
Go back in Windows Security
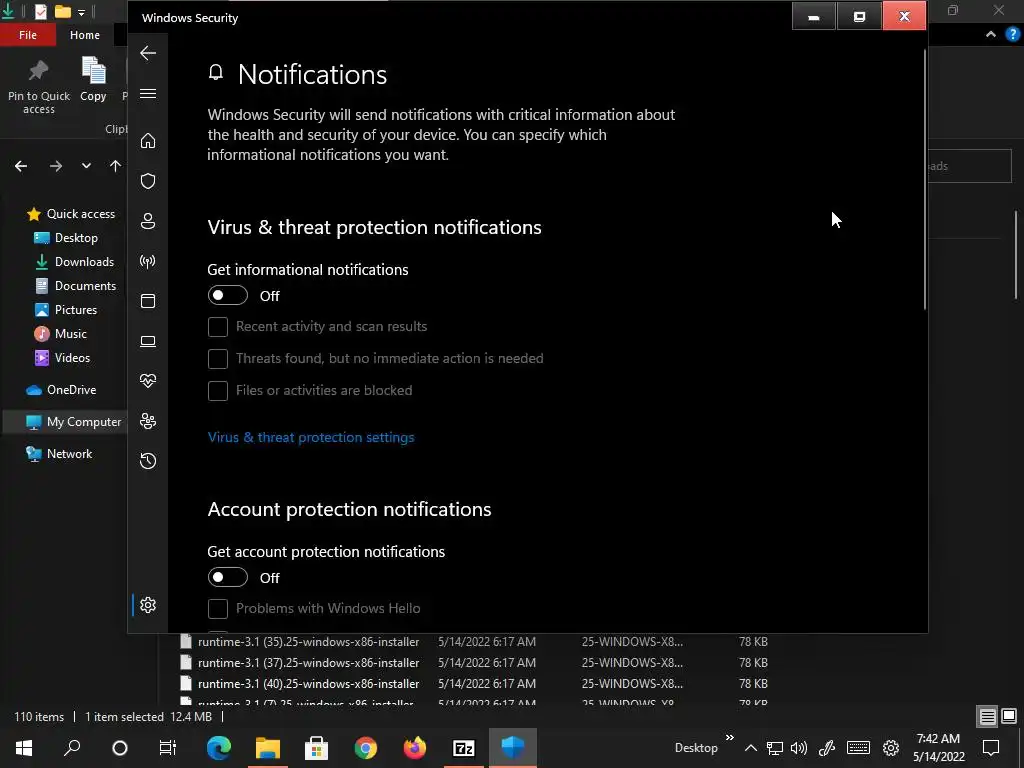coord(148,53)
